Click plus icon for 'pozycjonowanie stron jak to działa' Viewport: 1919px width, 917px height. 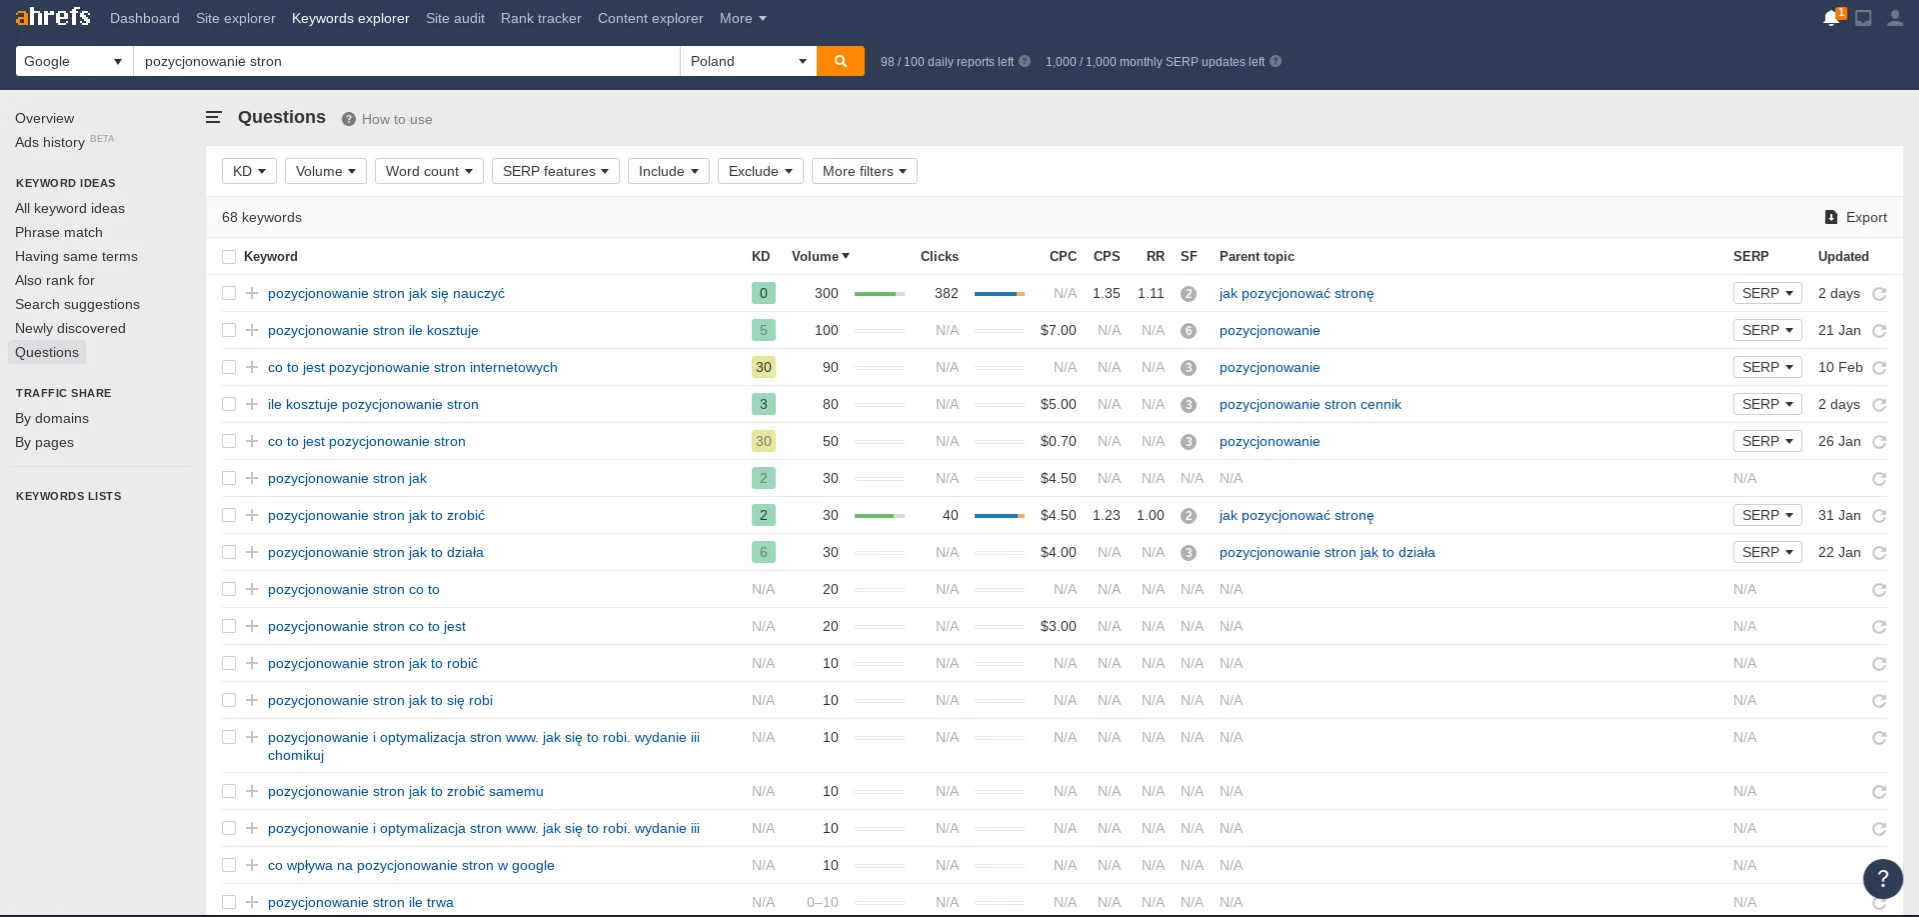pyautogui.click(x=252, y=552)
